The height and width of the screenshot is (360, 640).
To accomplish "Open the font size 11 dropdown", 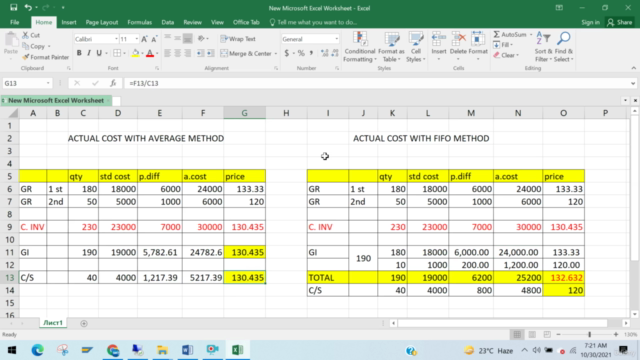I will point(136,39).
